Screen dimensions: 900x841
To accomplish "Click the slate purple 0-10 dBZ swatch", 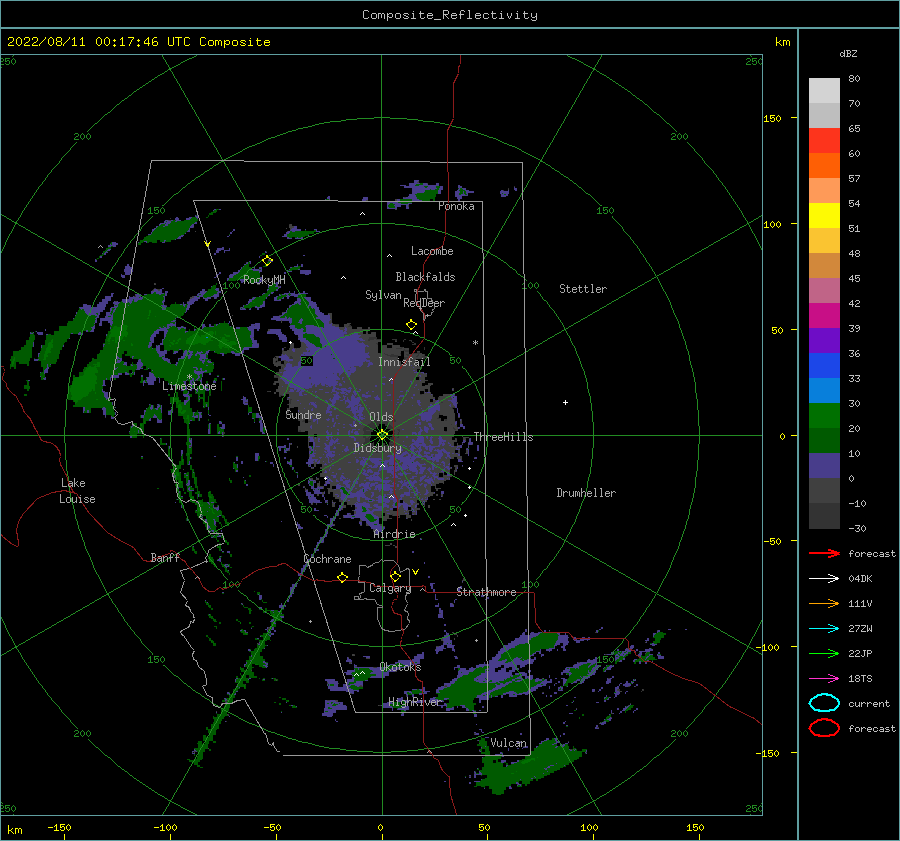I will 824,466.
